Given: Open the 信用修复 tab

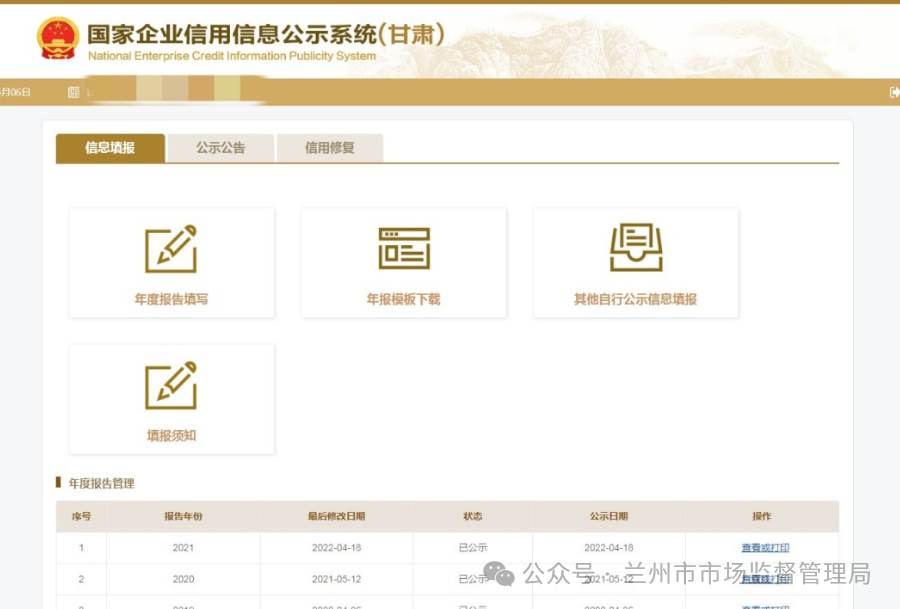Looking at the screenshot, I should (x=330, y=148).
